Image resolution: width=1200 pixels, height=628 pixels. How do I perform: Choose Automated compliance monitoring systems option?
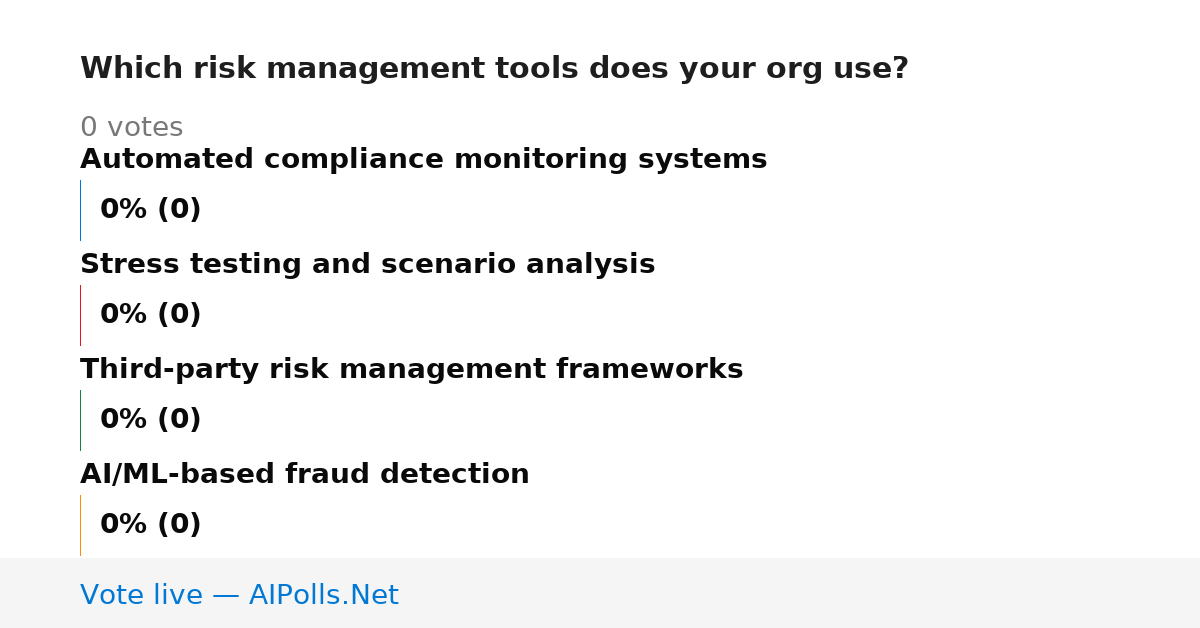(423, 160)
